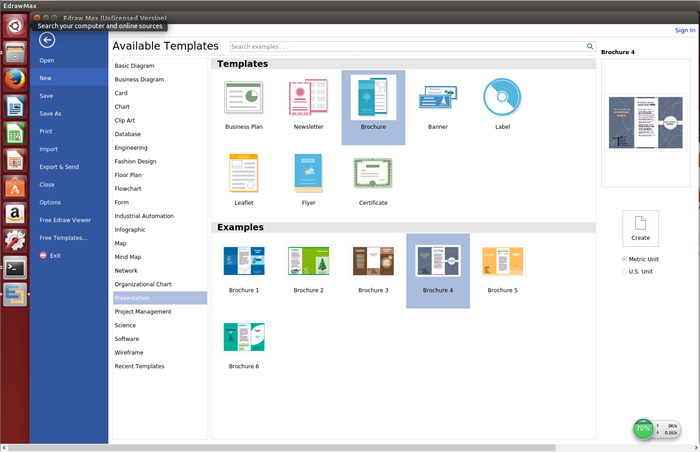The height and width of the screenshot is (452, 700).
Task: Open the Brochure 2 example
Action: [308, 261]
